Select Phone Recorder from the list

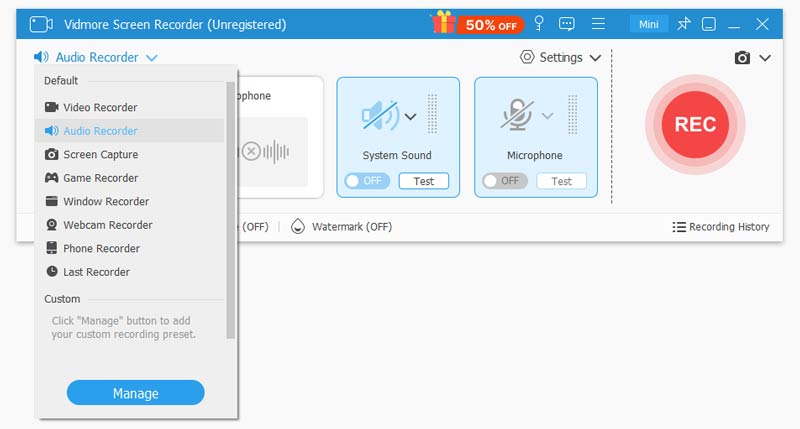coord(130,248)
